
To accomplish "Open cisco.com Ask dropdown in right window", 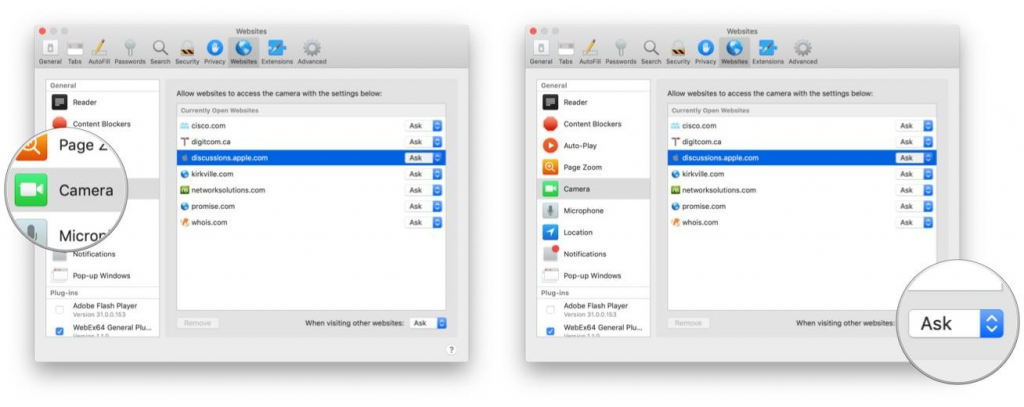I will coord(914,125).
